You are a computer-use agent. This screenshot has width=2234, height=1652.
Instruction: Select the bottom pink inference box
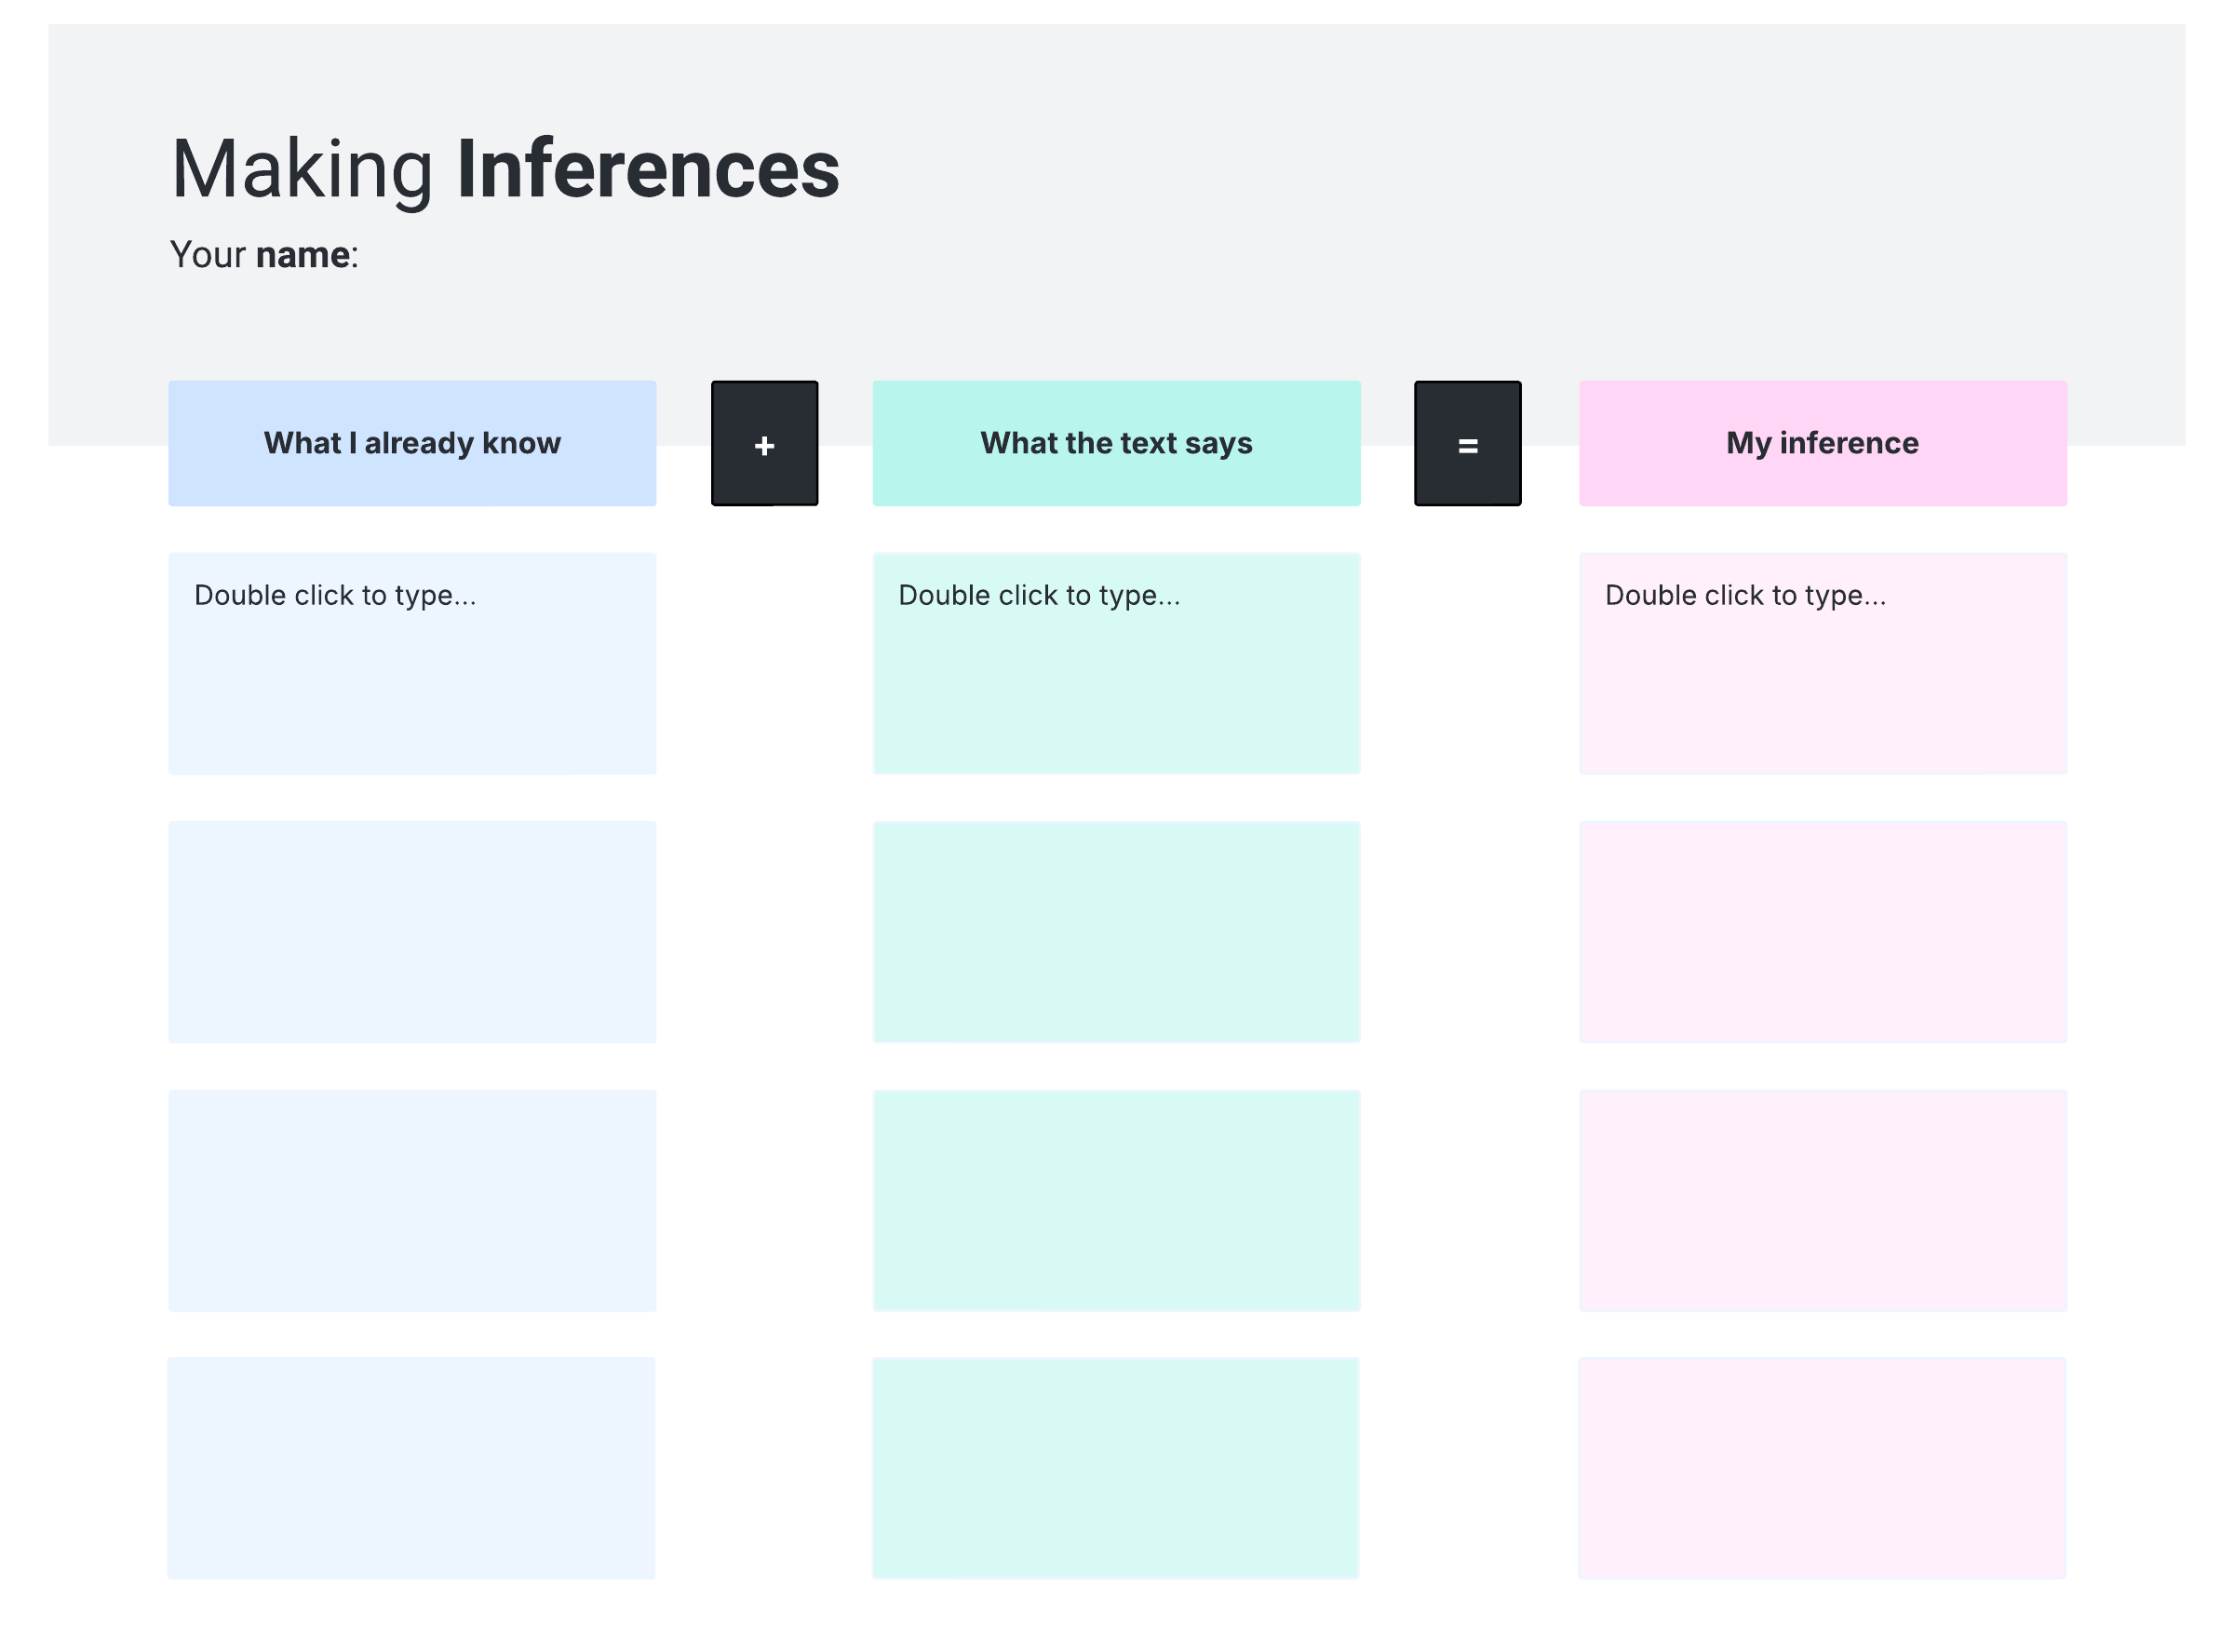pyautogui.click(x=1822, y=1468)
